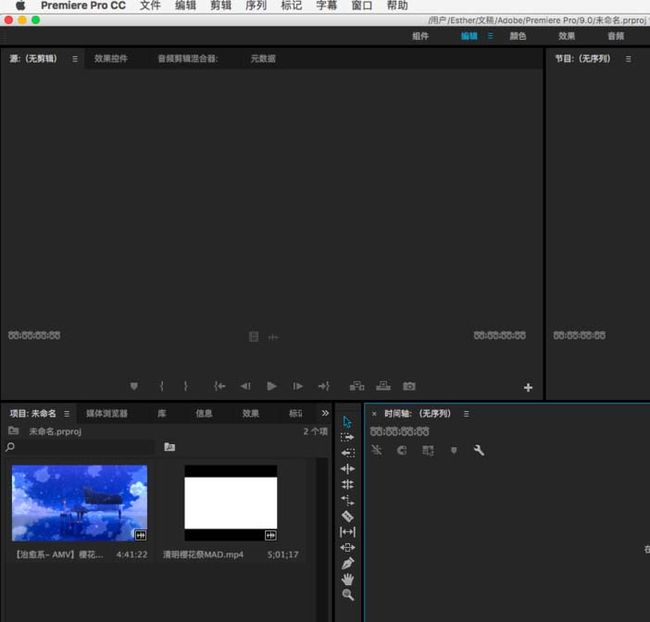Add marker in Source monitor

(x=134, y=386)
